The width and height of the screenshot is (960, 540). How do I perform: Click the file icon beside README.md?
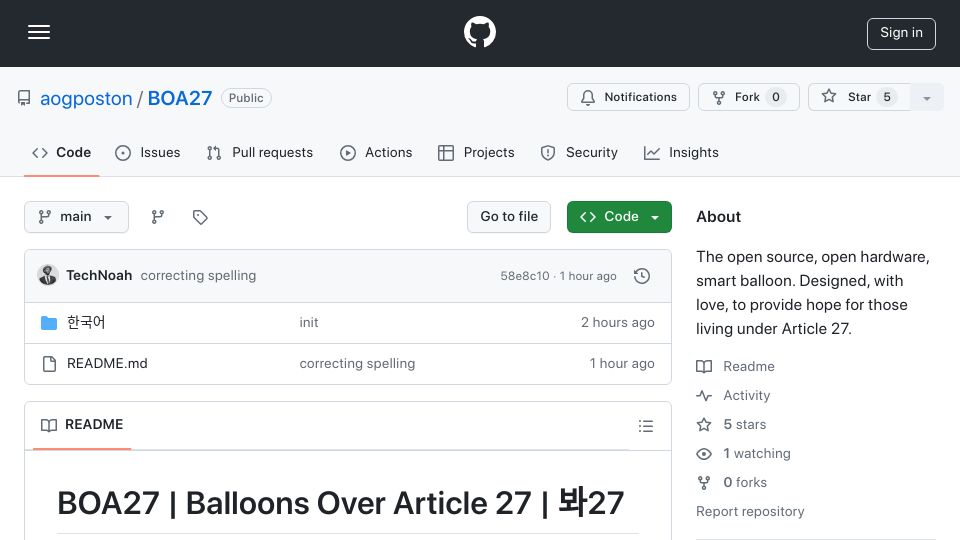tap(49, 364)
